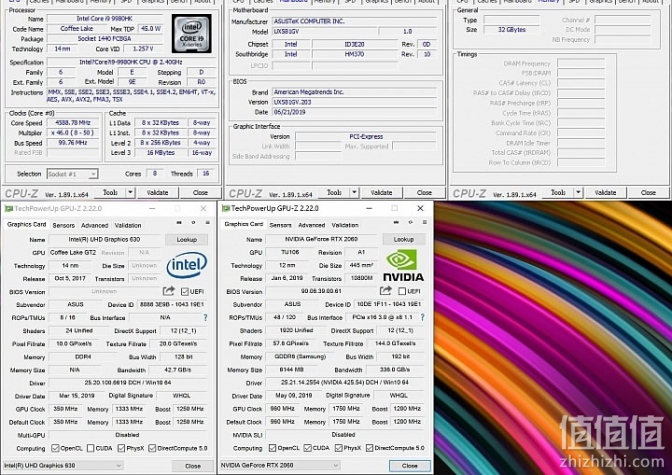Open the NVIDIA GeForce RTX 2060 GPU selector

(x=280, y=465)
